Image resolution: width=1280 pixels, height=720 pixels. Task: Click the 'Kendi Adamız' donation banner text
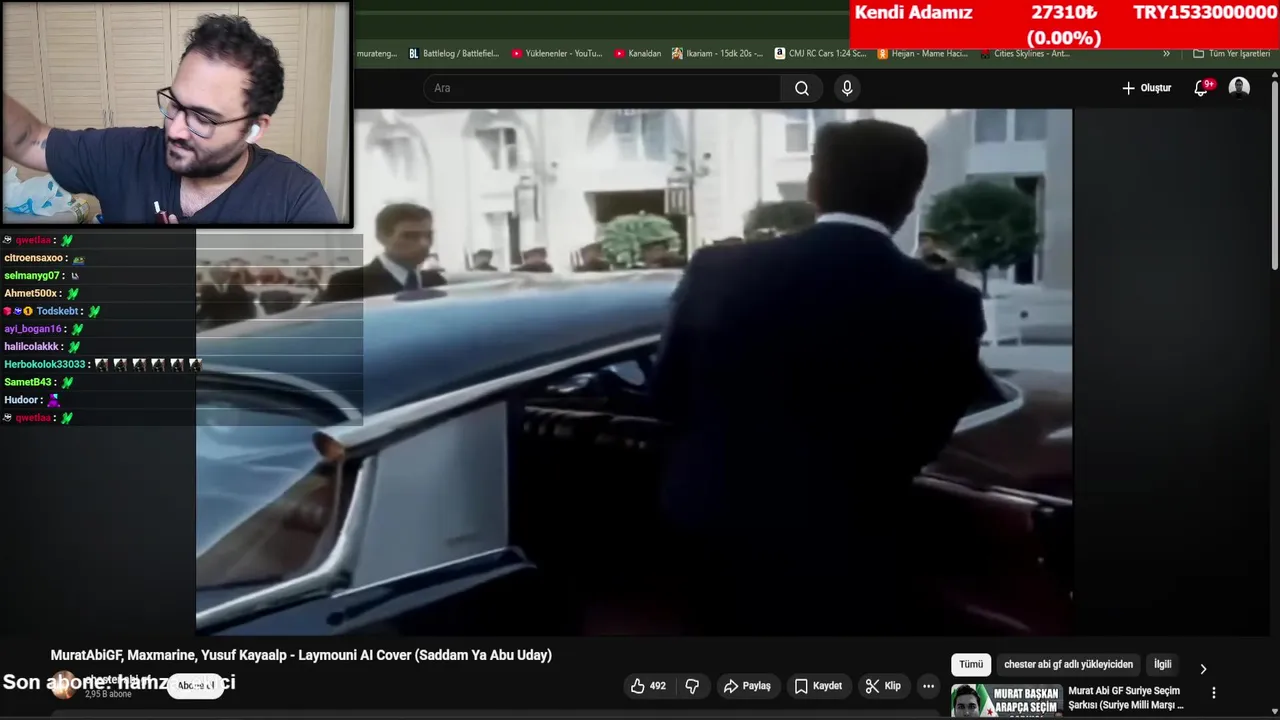[913, 13]
